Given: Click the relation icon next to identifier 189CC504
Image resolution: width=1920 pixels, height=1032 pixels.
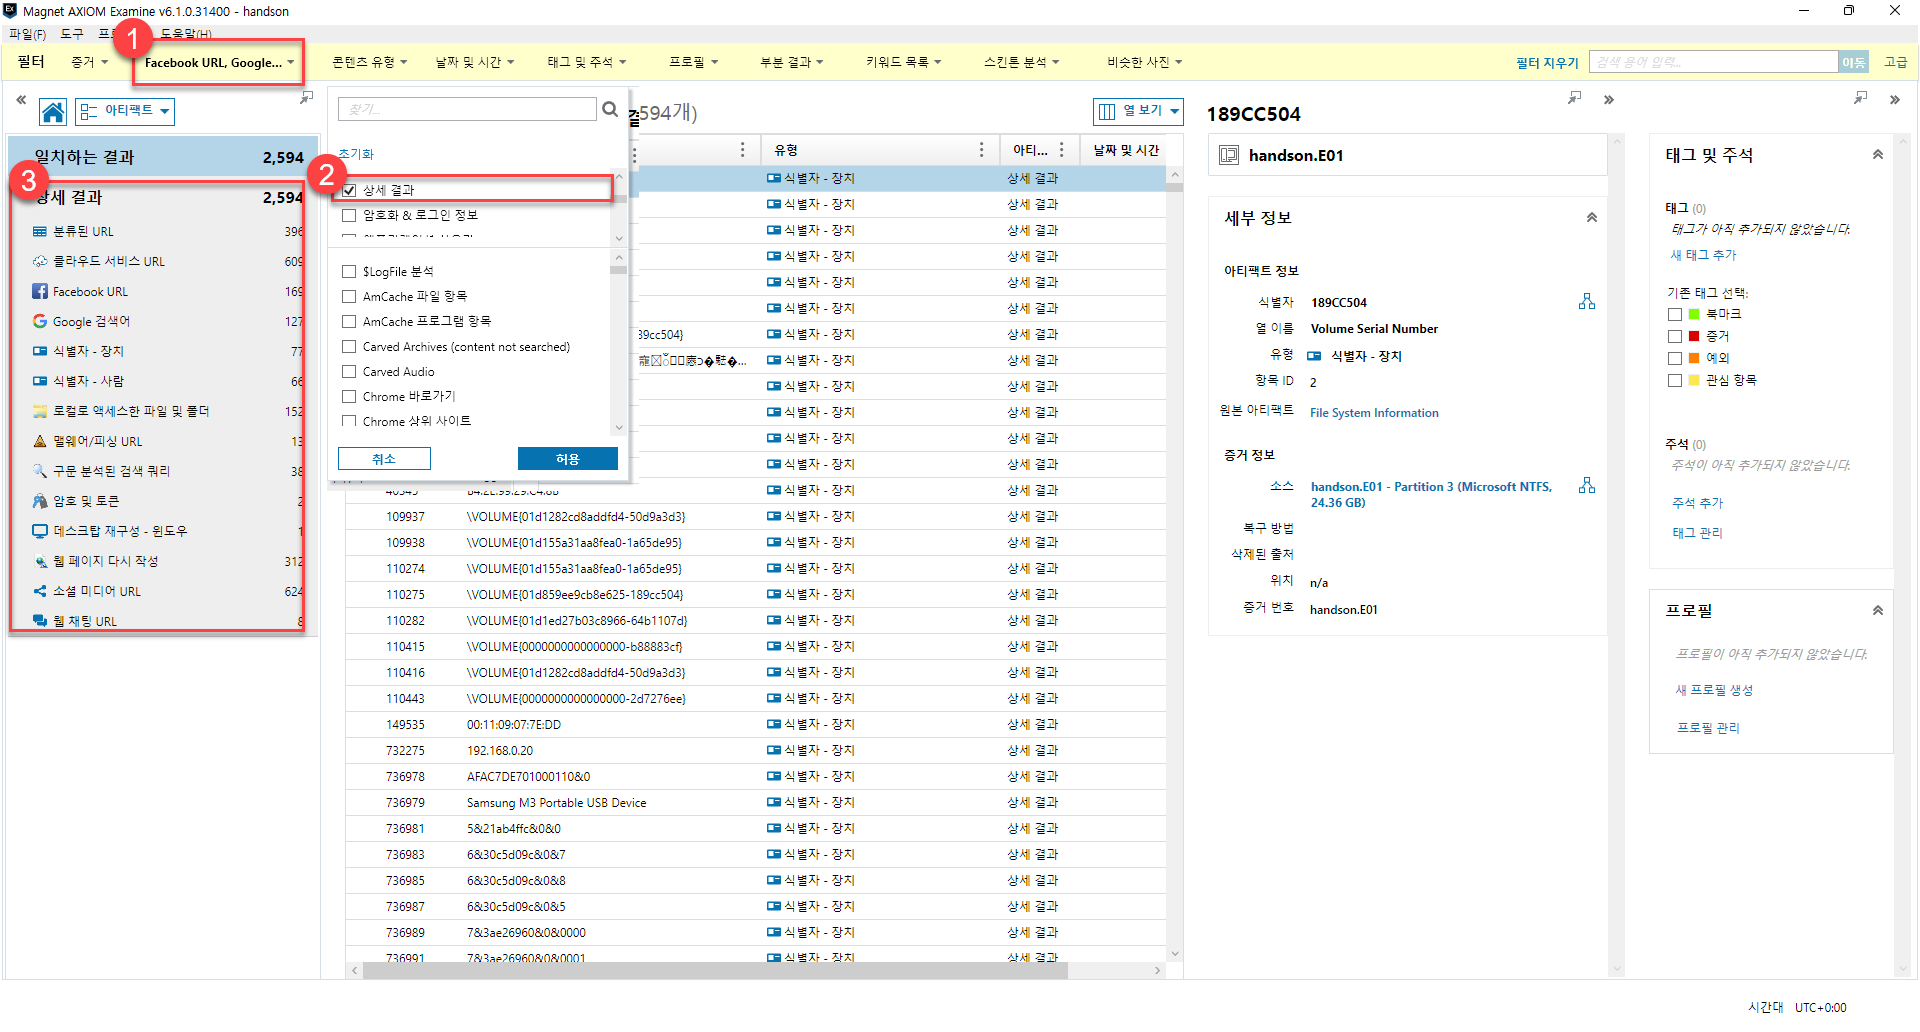Looking at the screenshot, I should coord(1587,302).
